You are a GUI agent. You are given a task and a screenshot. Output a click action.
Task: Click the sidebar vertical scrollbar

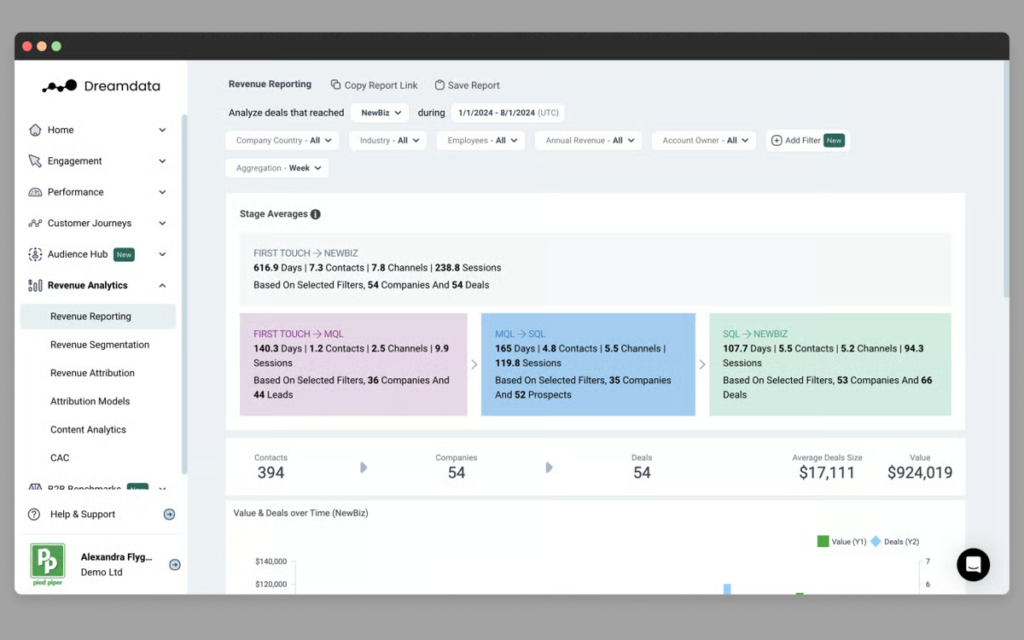[x=184, y=294]
